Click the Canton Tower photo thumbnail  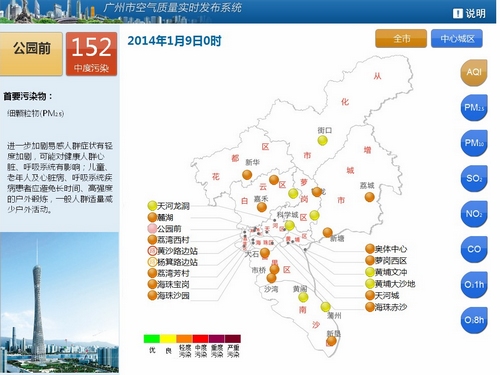[60, 303]
